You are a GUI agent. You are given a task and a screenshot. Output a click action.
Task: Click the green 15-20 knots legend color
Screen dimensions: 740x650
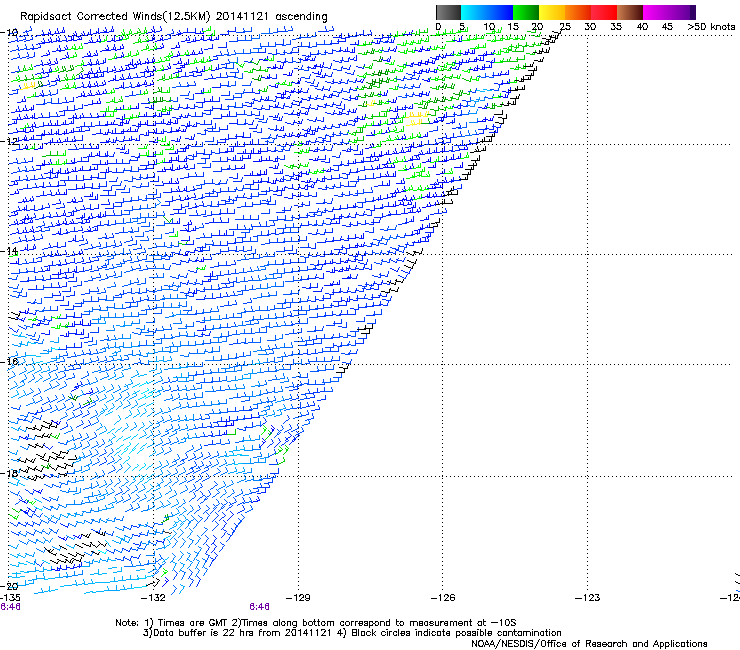click(x=526, y=12)
